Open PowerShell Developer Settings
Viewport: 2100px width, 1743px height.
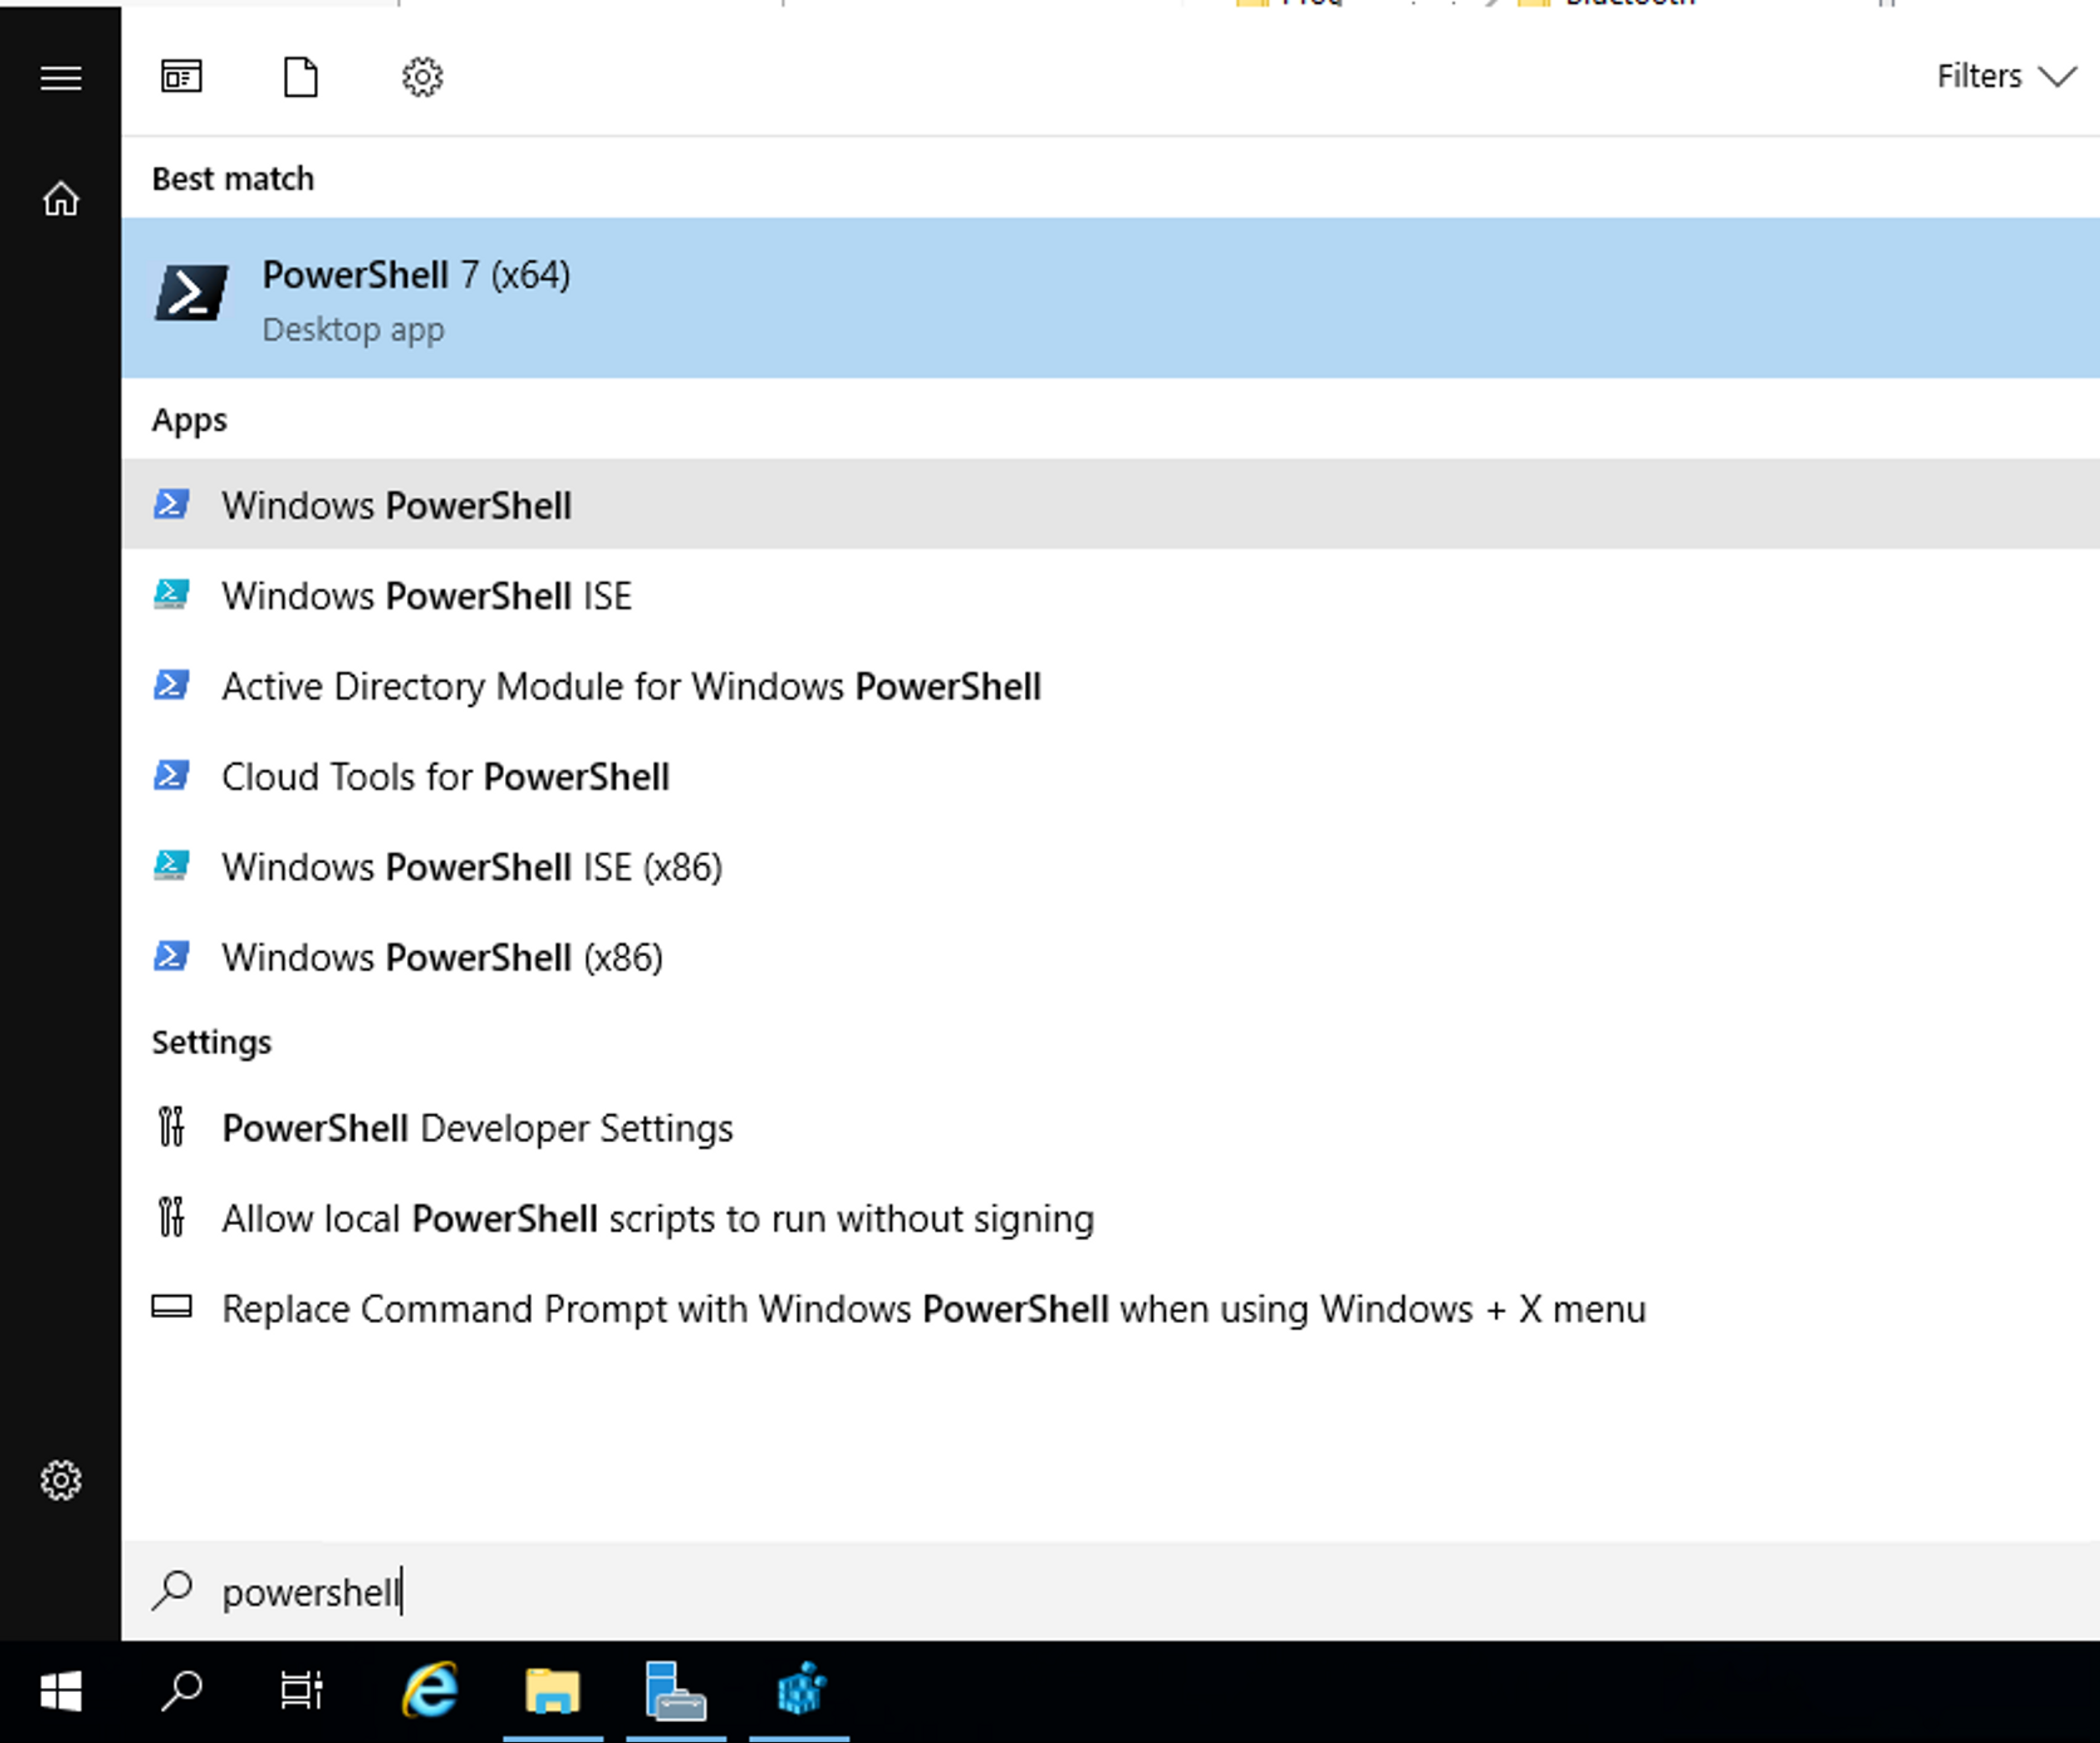click(x=476, y=1128)
